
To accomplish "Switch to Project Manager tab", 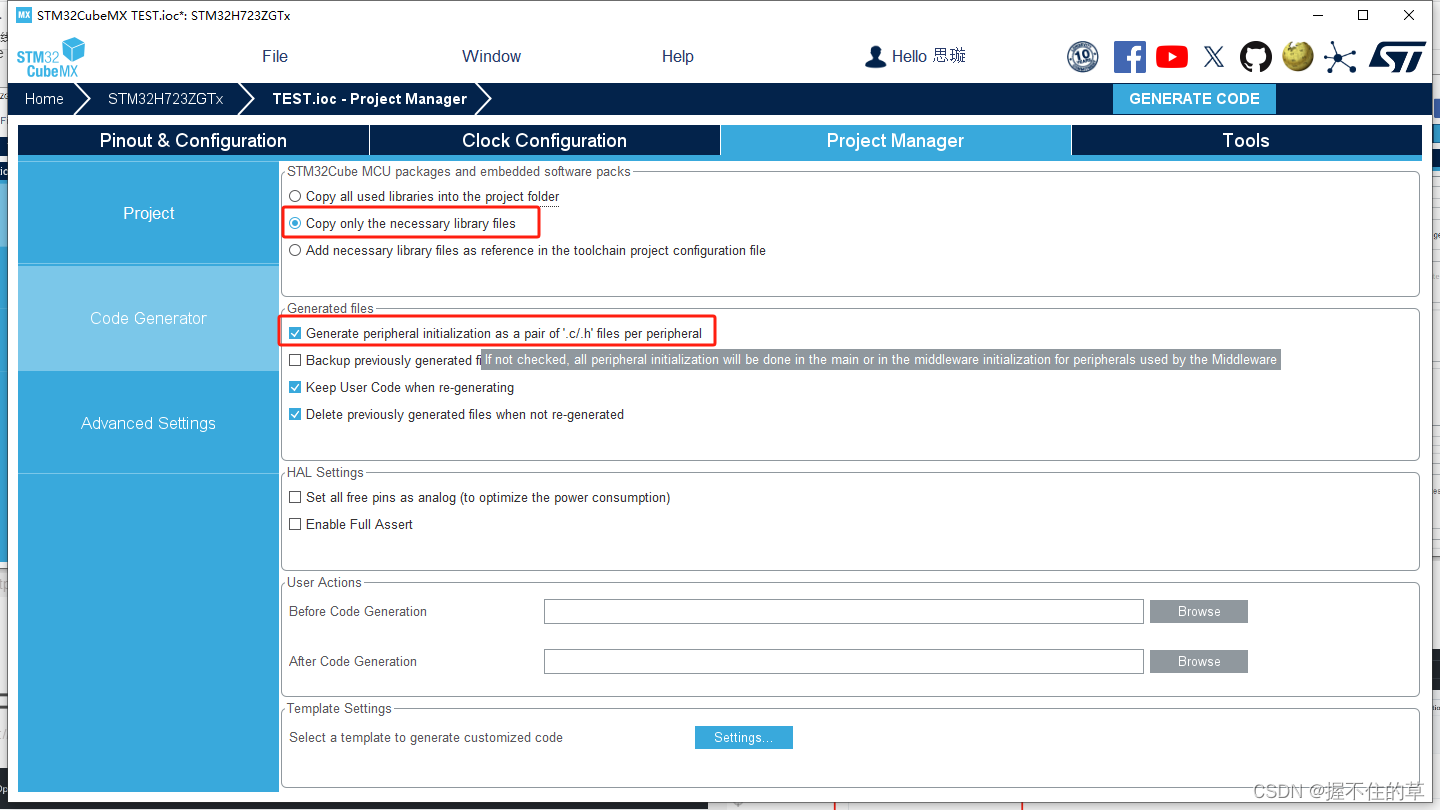I will tap(895, 140).
